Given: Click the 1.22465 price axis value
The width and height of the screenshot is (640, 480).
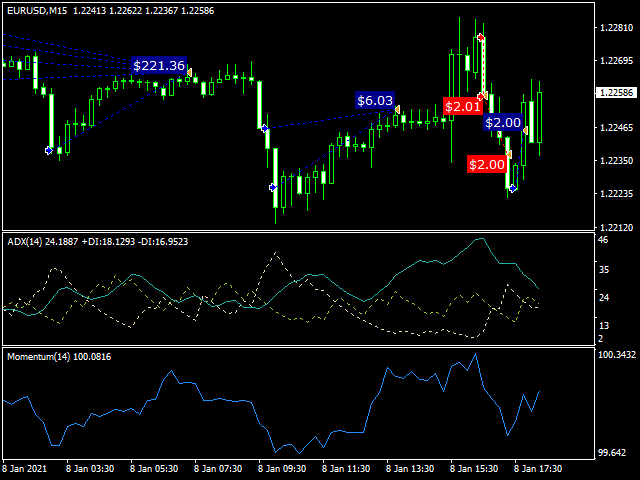Looking at the screenshot, I should [x=616, y=128].
